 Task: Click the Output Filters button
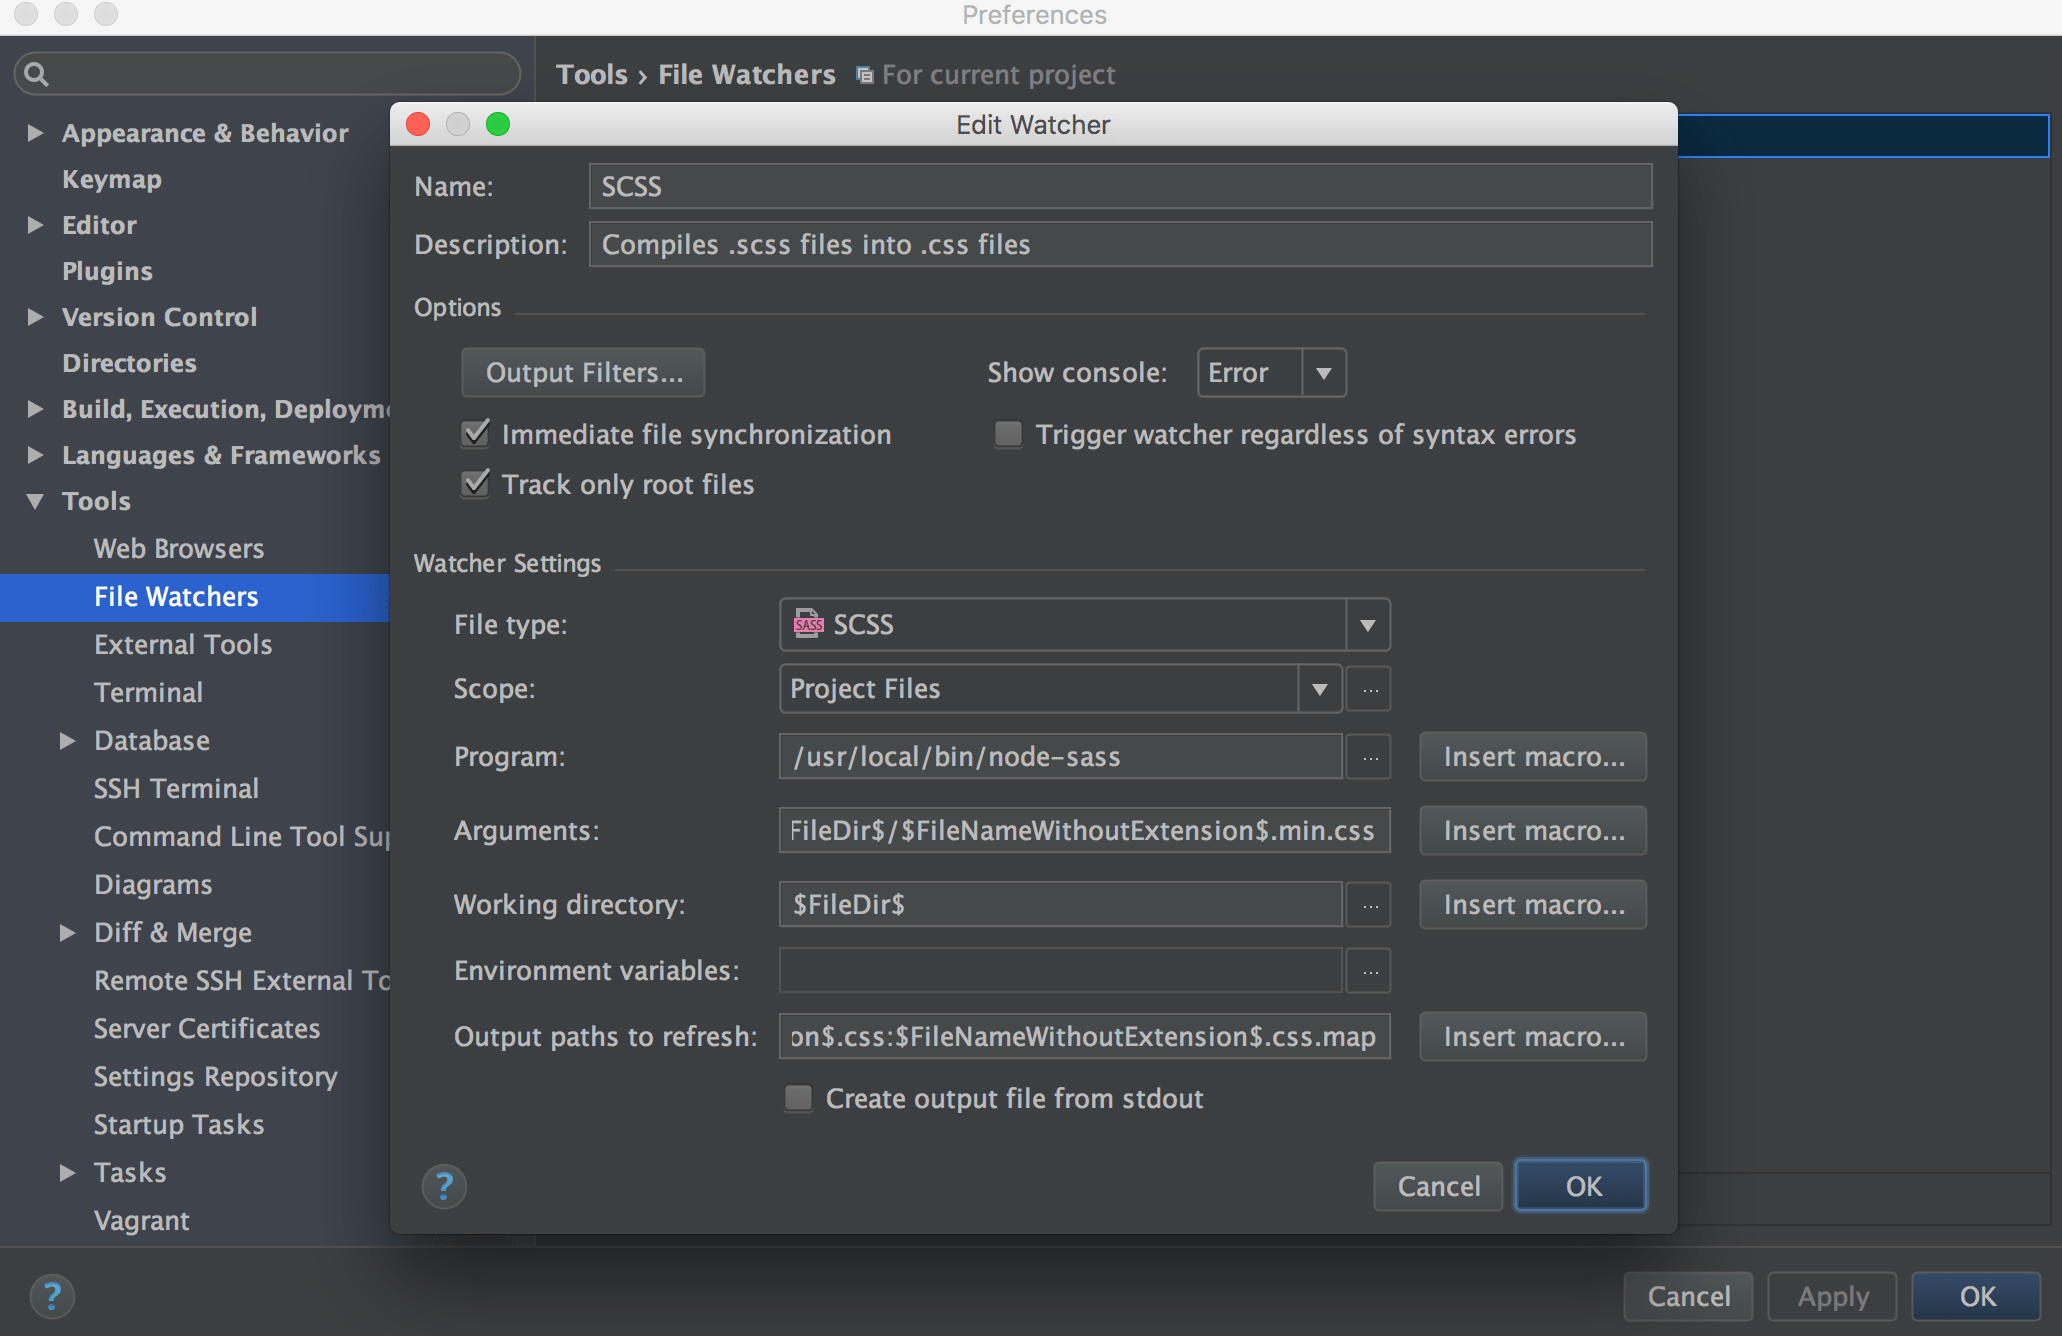[583, 372]
